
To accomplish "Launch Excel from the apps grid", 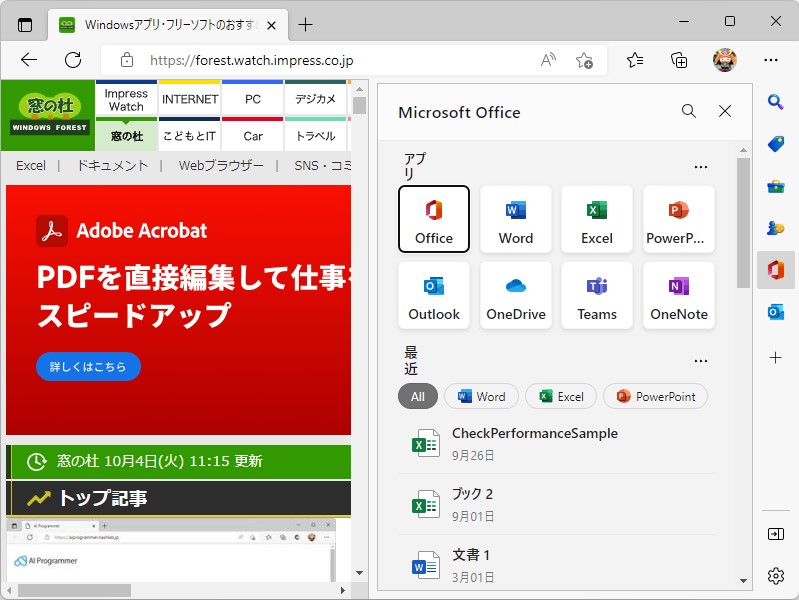I will [x=597, y=219].
